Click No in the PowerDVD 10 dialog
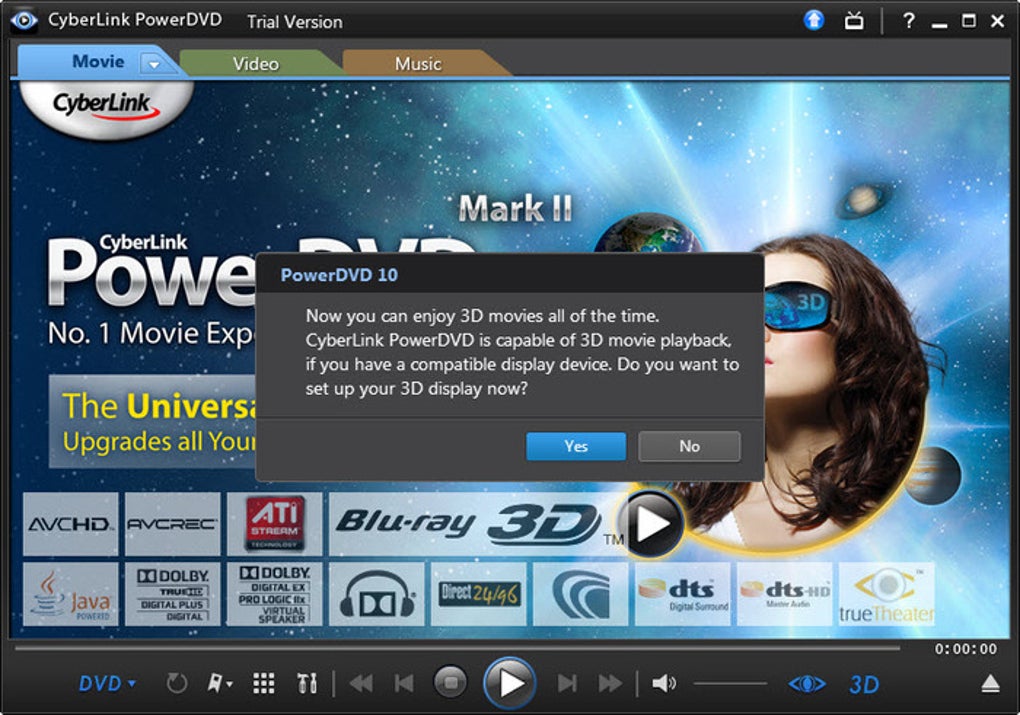Viewport: 1020px width, 715px height. [690, 446]
